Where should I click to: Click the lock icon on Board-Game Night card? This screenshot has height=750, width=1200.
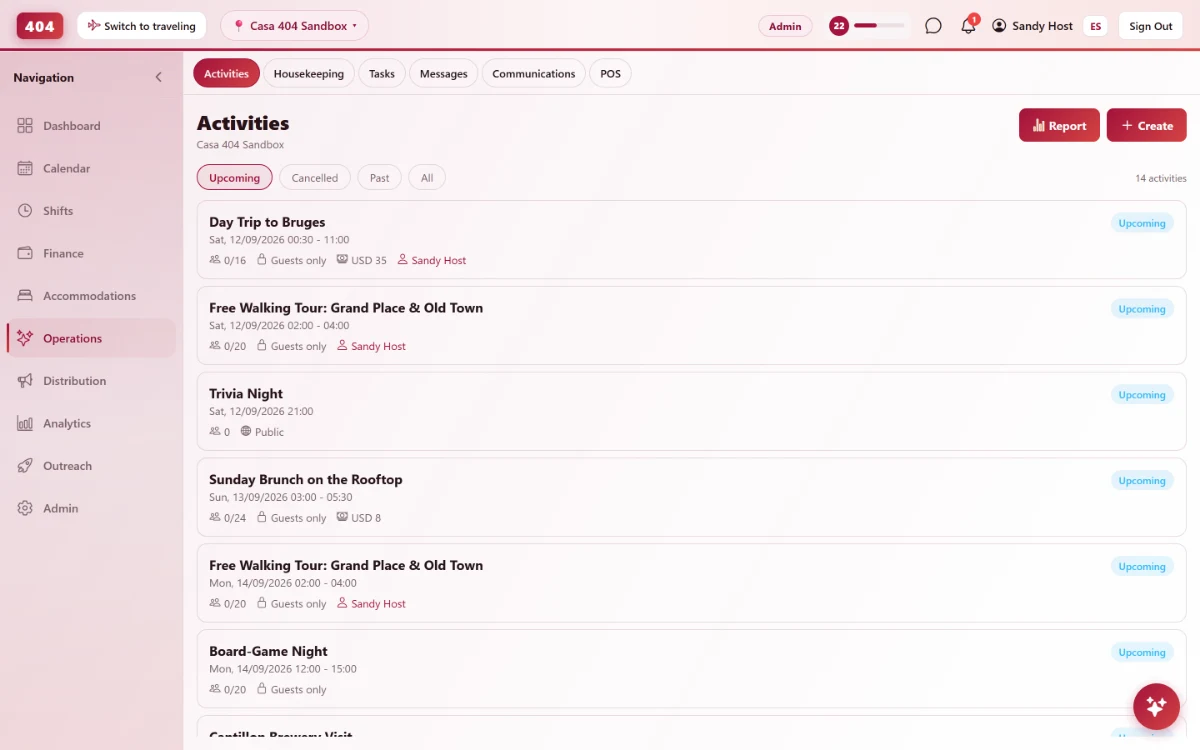pyautogui.click(x=262, y=689)
